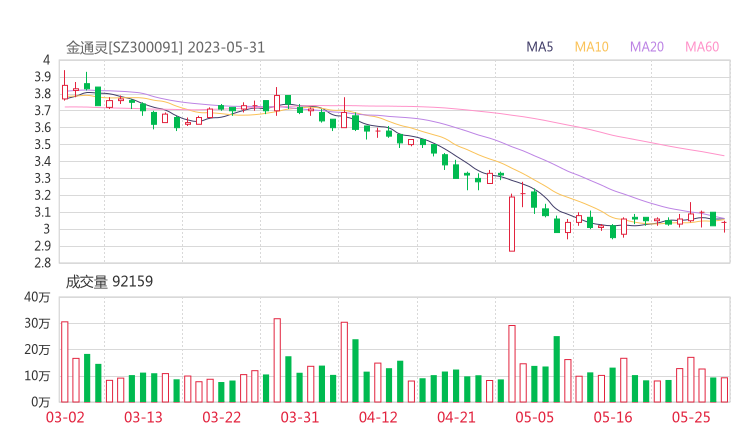Select the first red volume bar at 03-02
This screenshot has height=440, width=740.
(65, 362)
